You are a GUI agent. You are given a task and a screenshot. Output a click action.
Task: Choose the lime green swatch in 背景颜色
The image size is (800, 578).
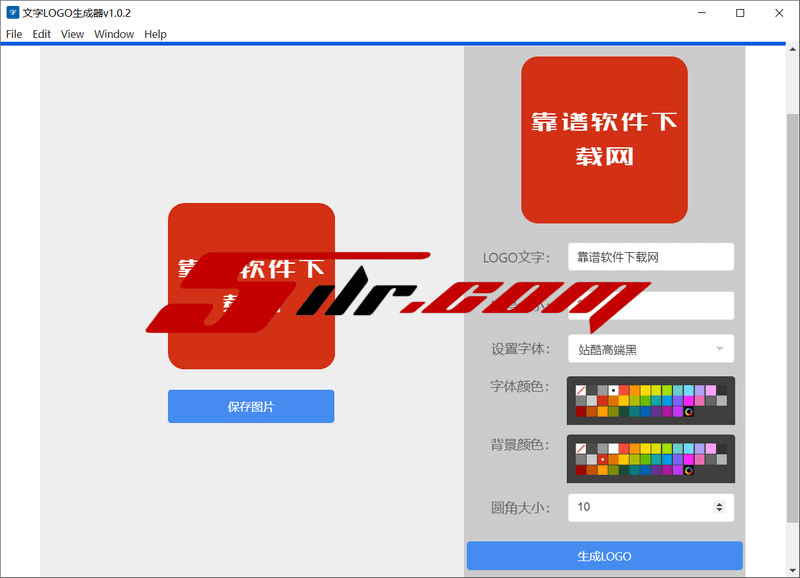pyautogui.click(x=667, y=448)
